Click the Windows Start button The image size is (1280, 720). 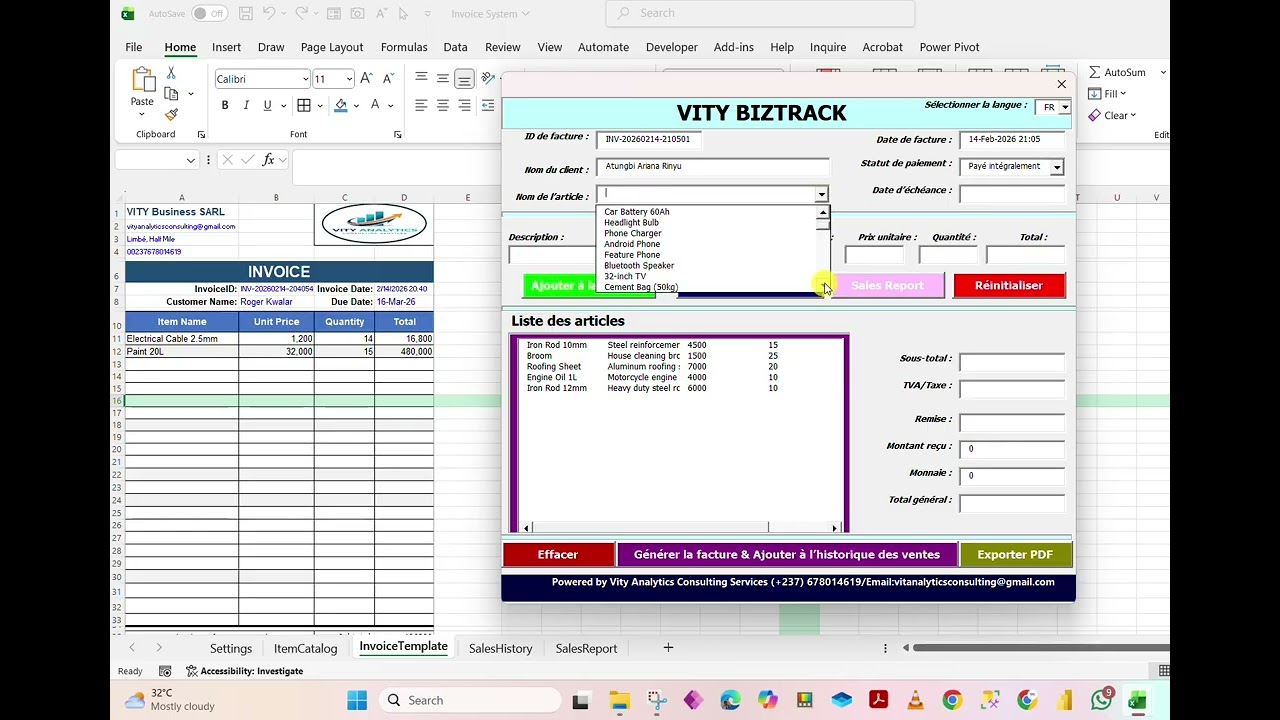tap(357, 700)
